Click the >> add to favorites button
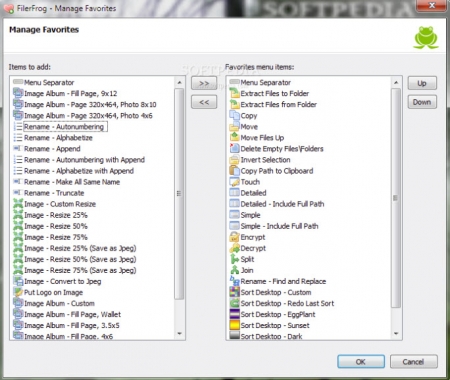Viewport: 450px width, 380px height. click(204, 83)
